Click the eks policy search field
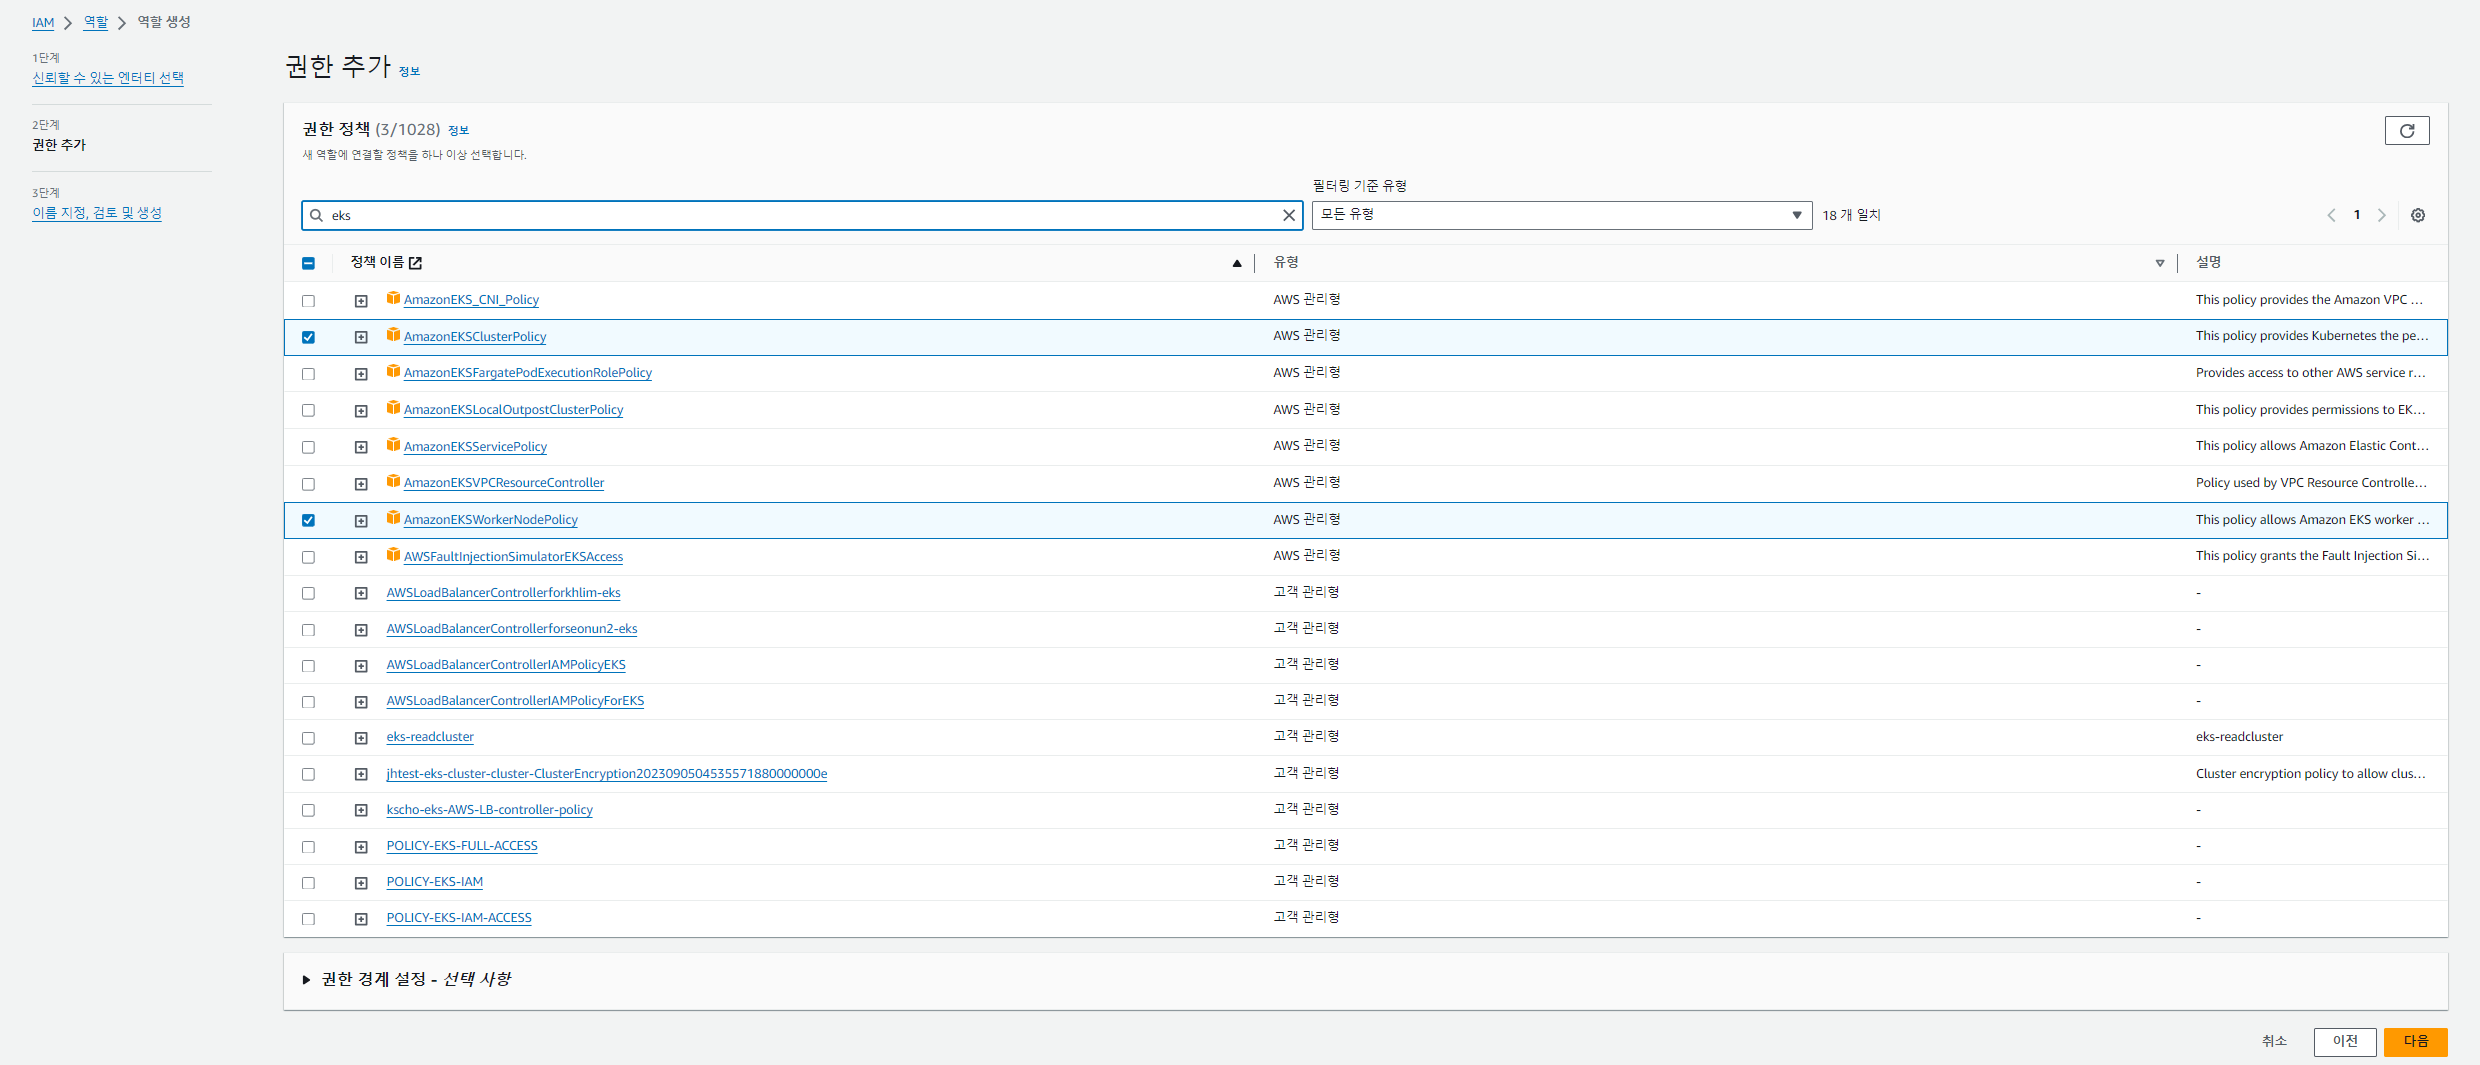 click(x=802, y=215)
